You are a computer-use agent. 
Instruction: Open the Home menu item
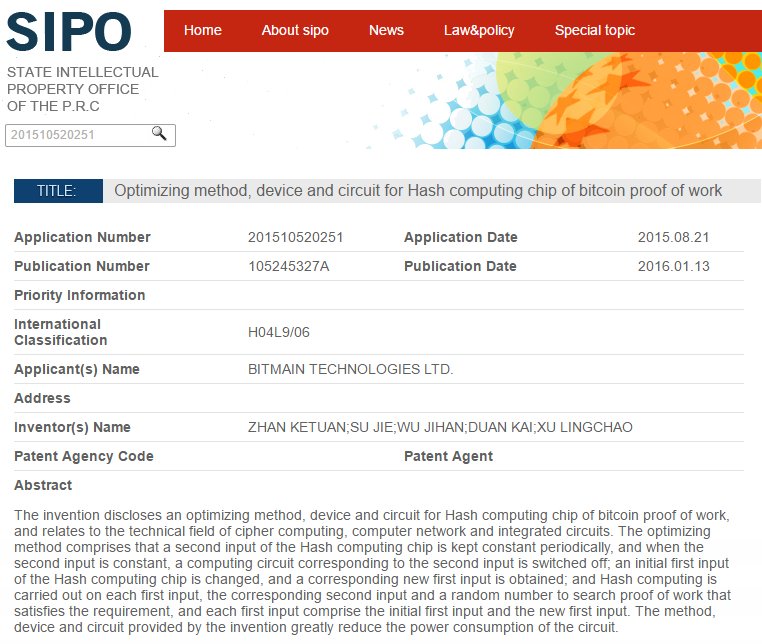tap(203, 30)
